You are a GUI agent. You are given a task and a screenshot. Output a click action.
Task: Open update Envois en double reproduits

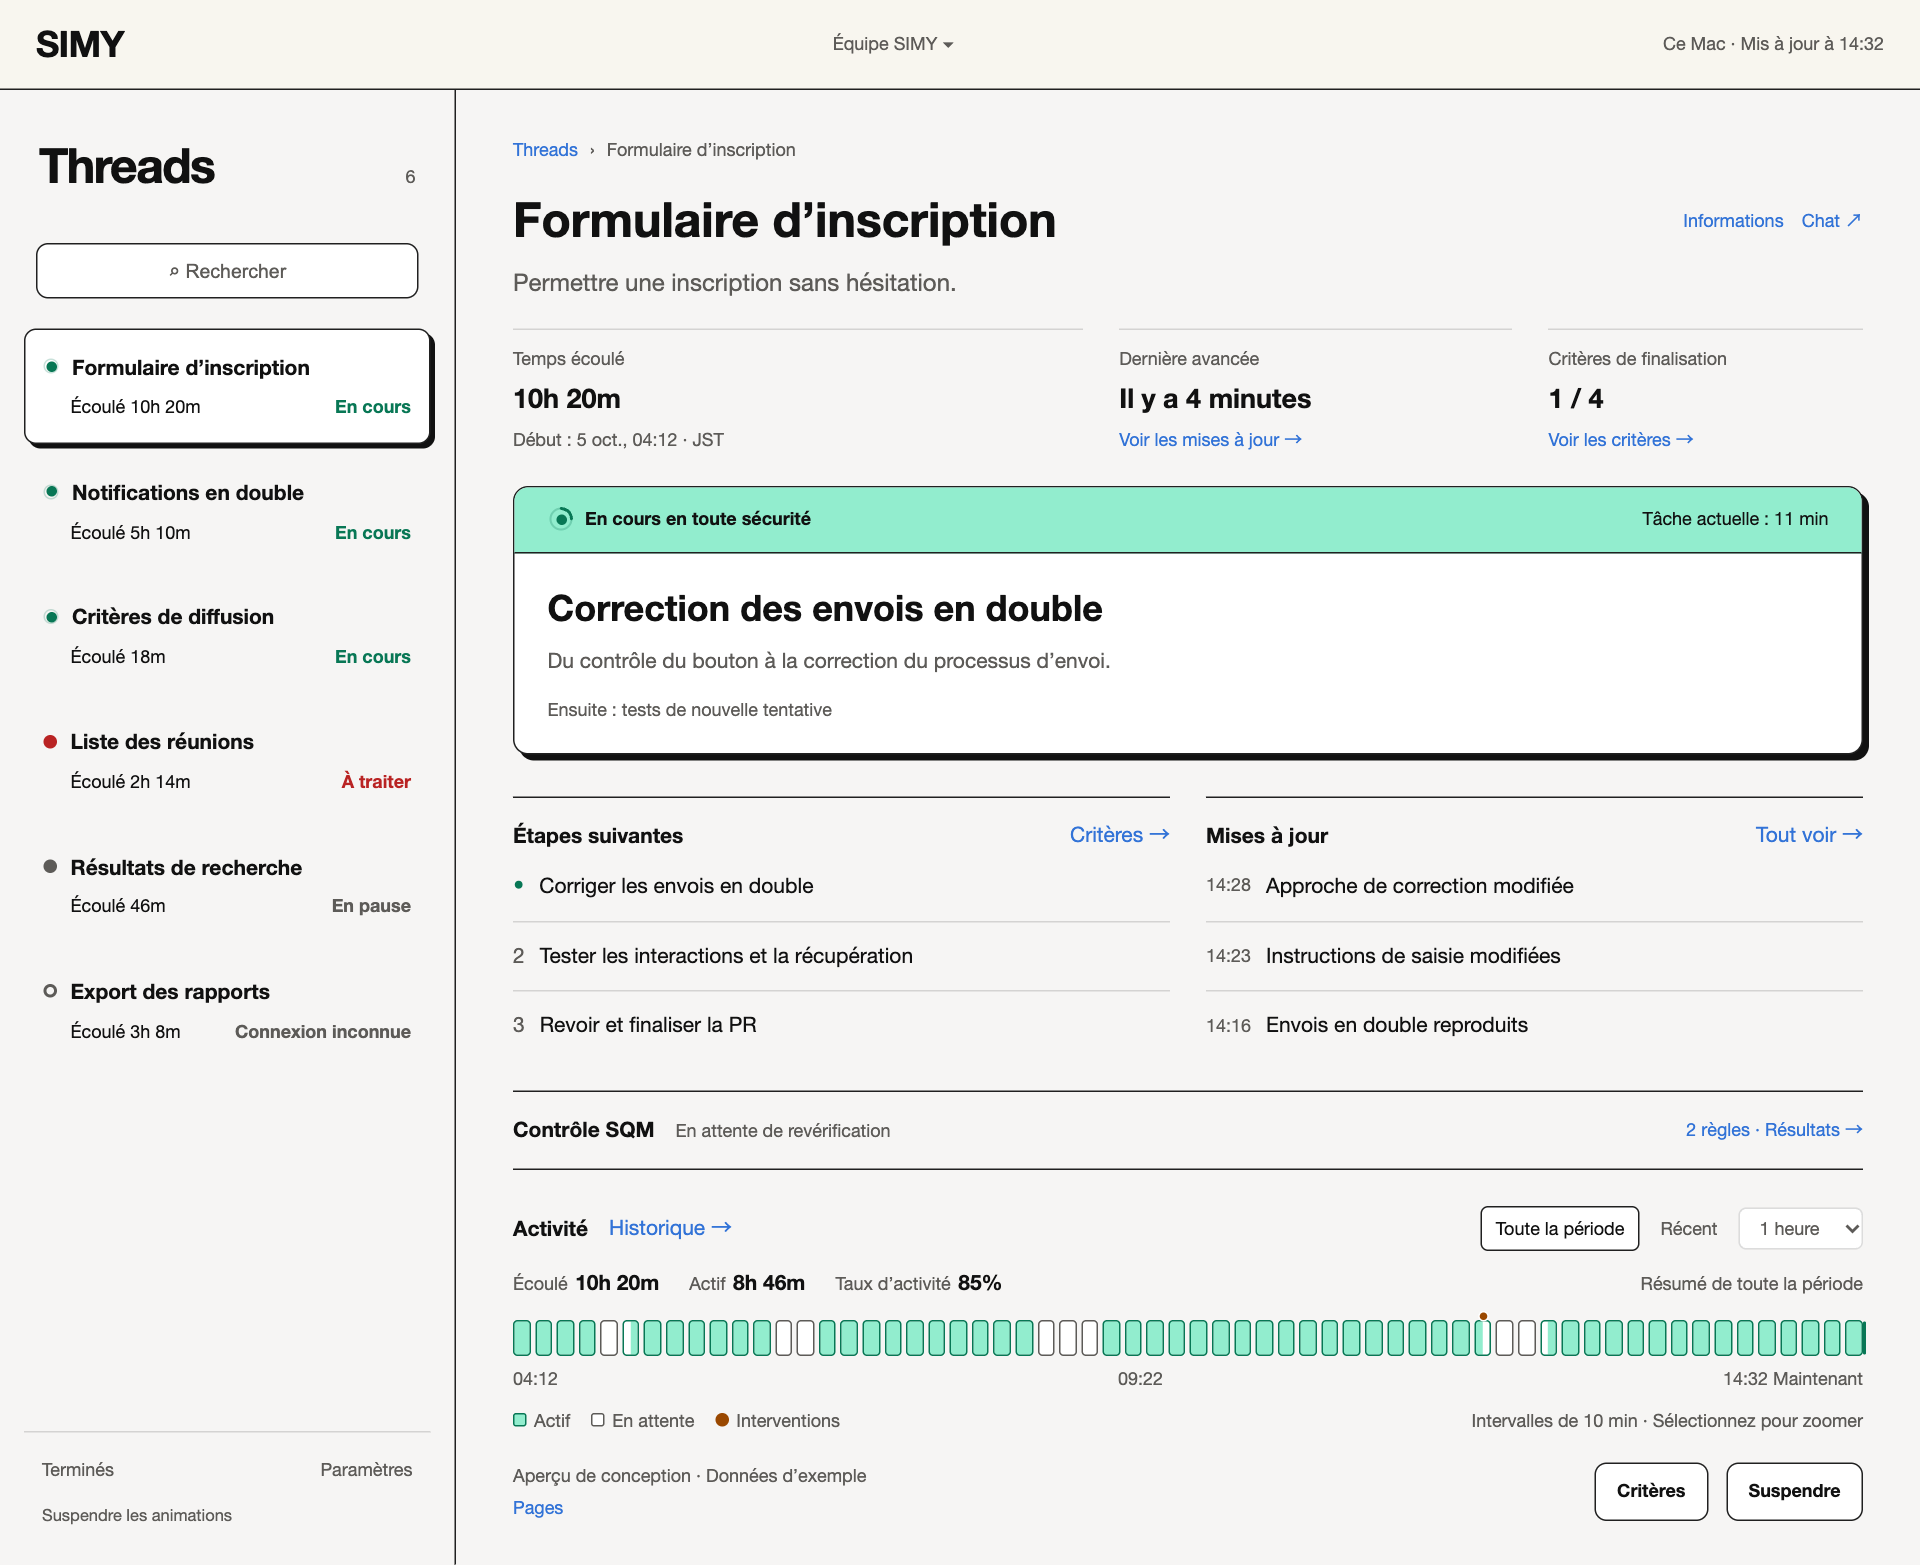1534,1025
